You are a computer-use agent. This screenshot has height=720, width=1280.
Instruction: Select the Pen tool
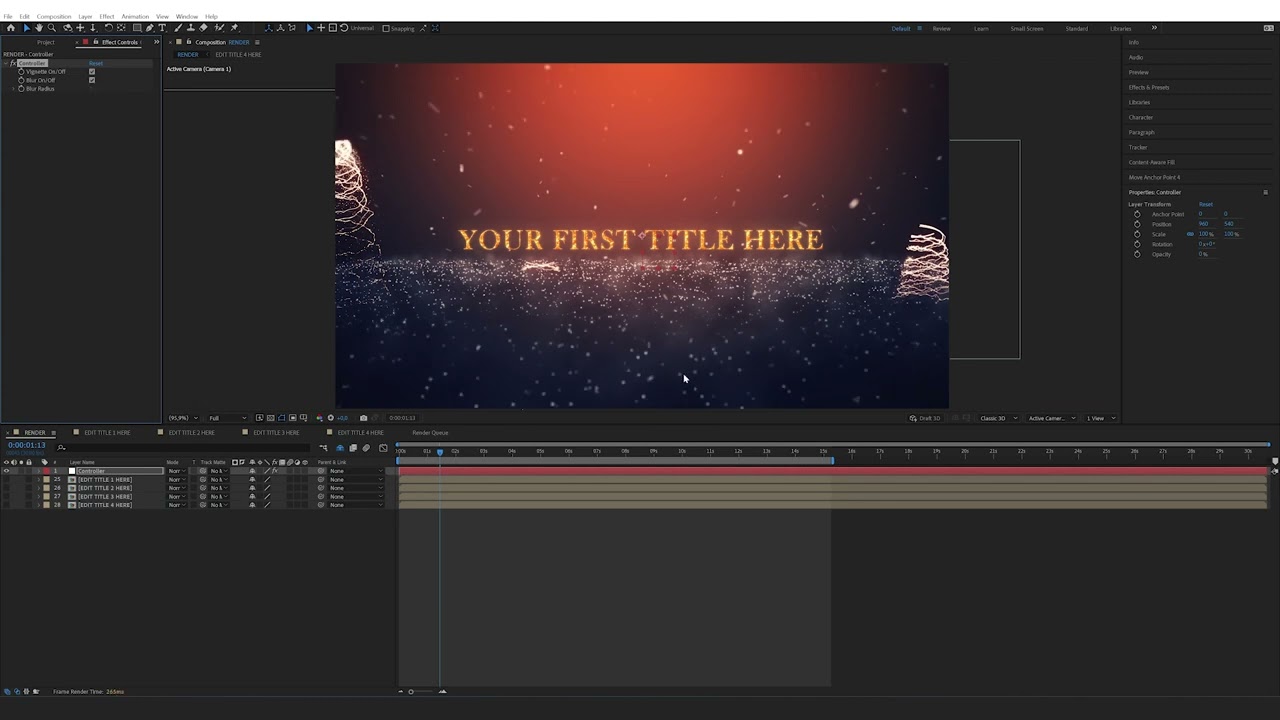tap(149, 28)
